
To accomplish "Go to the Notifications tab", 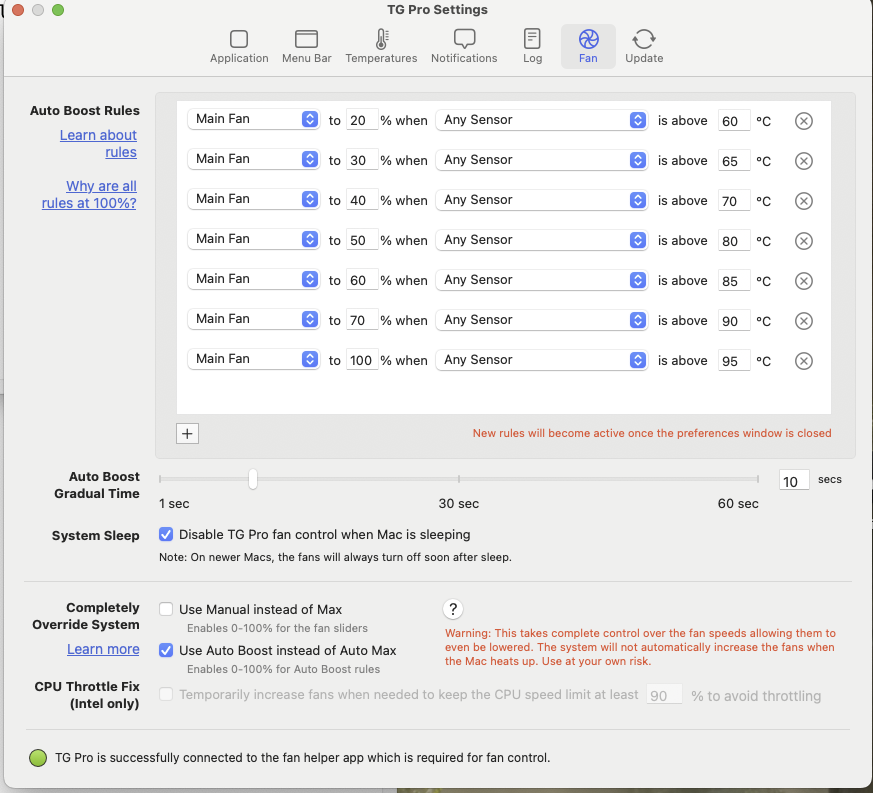I will pyautogui.click(x=464, y=47).
